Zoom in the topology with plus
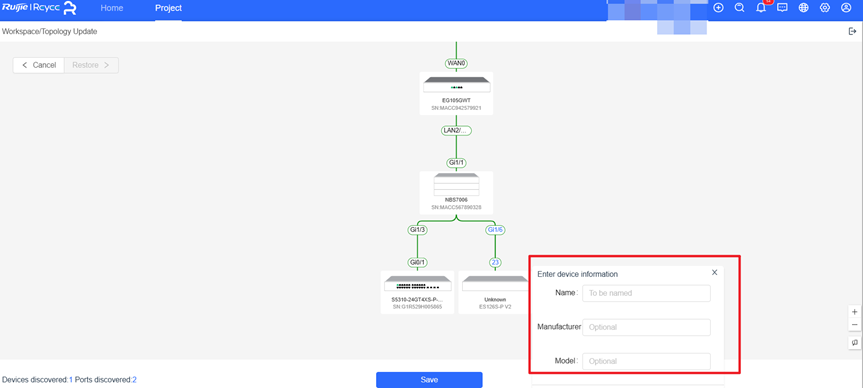 [x=854, y=312]
